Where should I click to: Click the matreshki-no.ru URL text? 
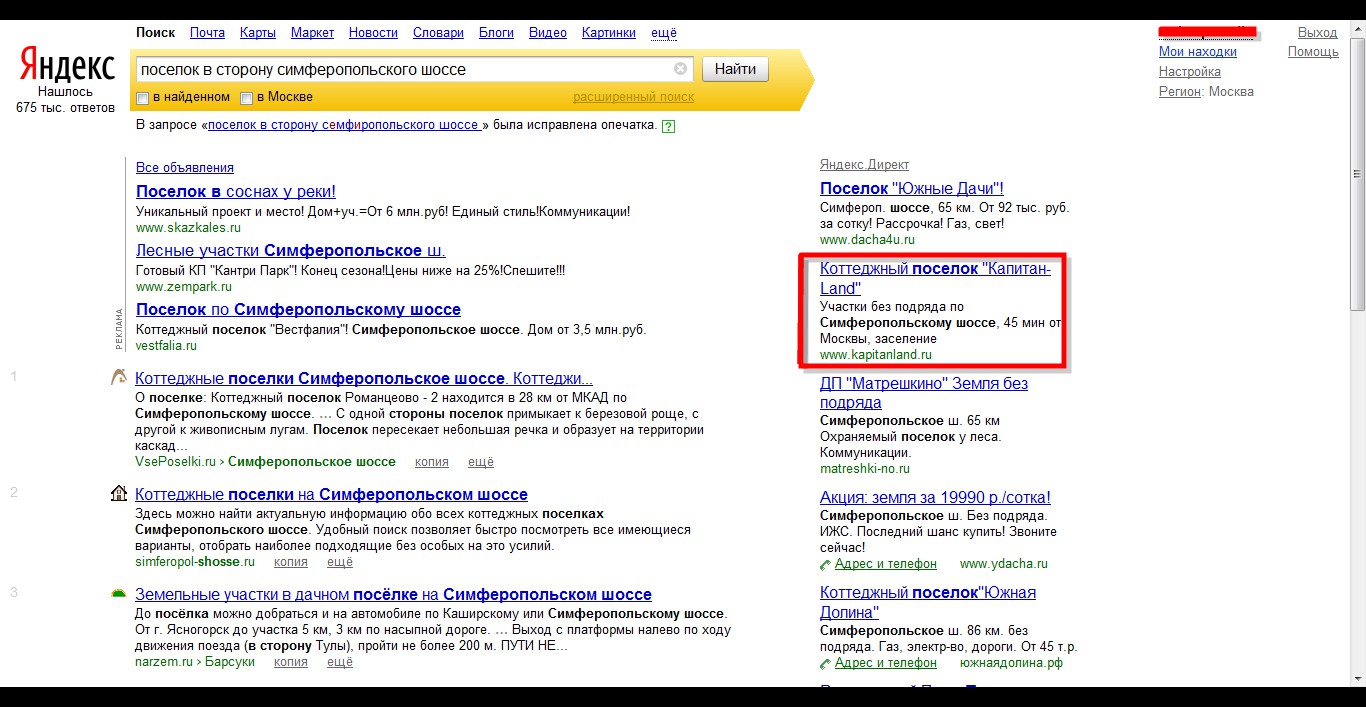tap(865, 469)
